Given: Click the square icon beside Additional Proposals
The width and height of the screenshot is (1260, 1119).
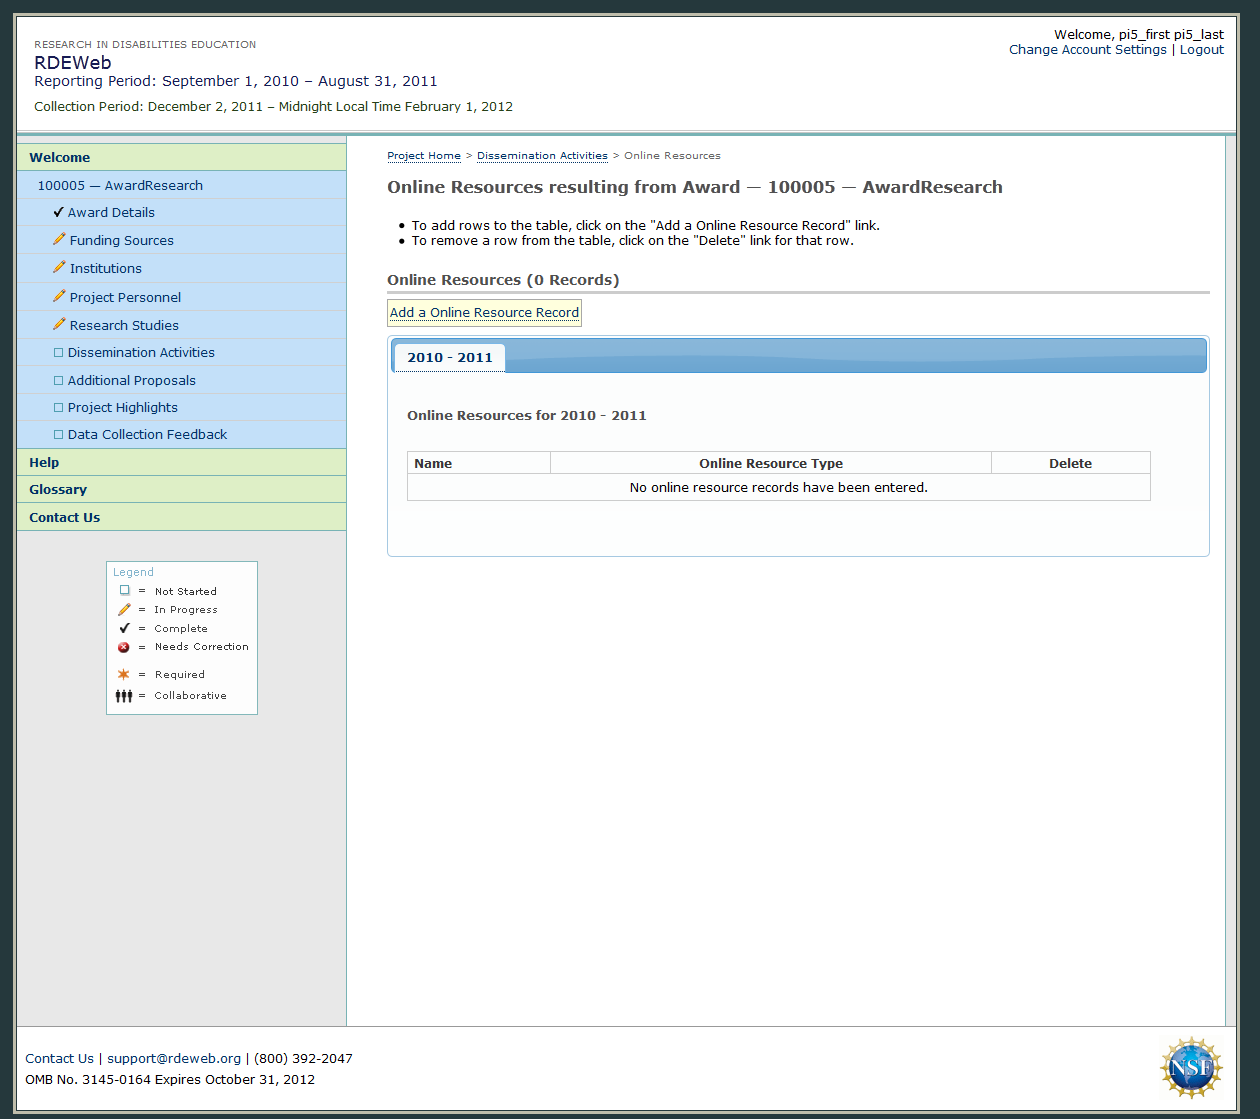Looking at the screenshot, I should click(58, 381).
